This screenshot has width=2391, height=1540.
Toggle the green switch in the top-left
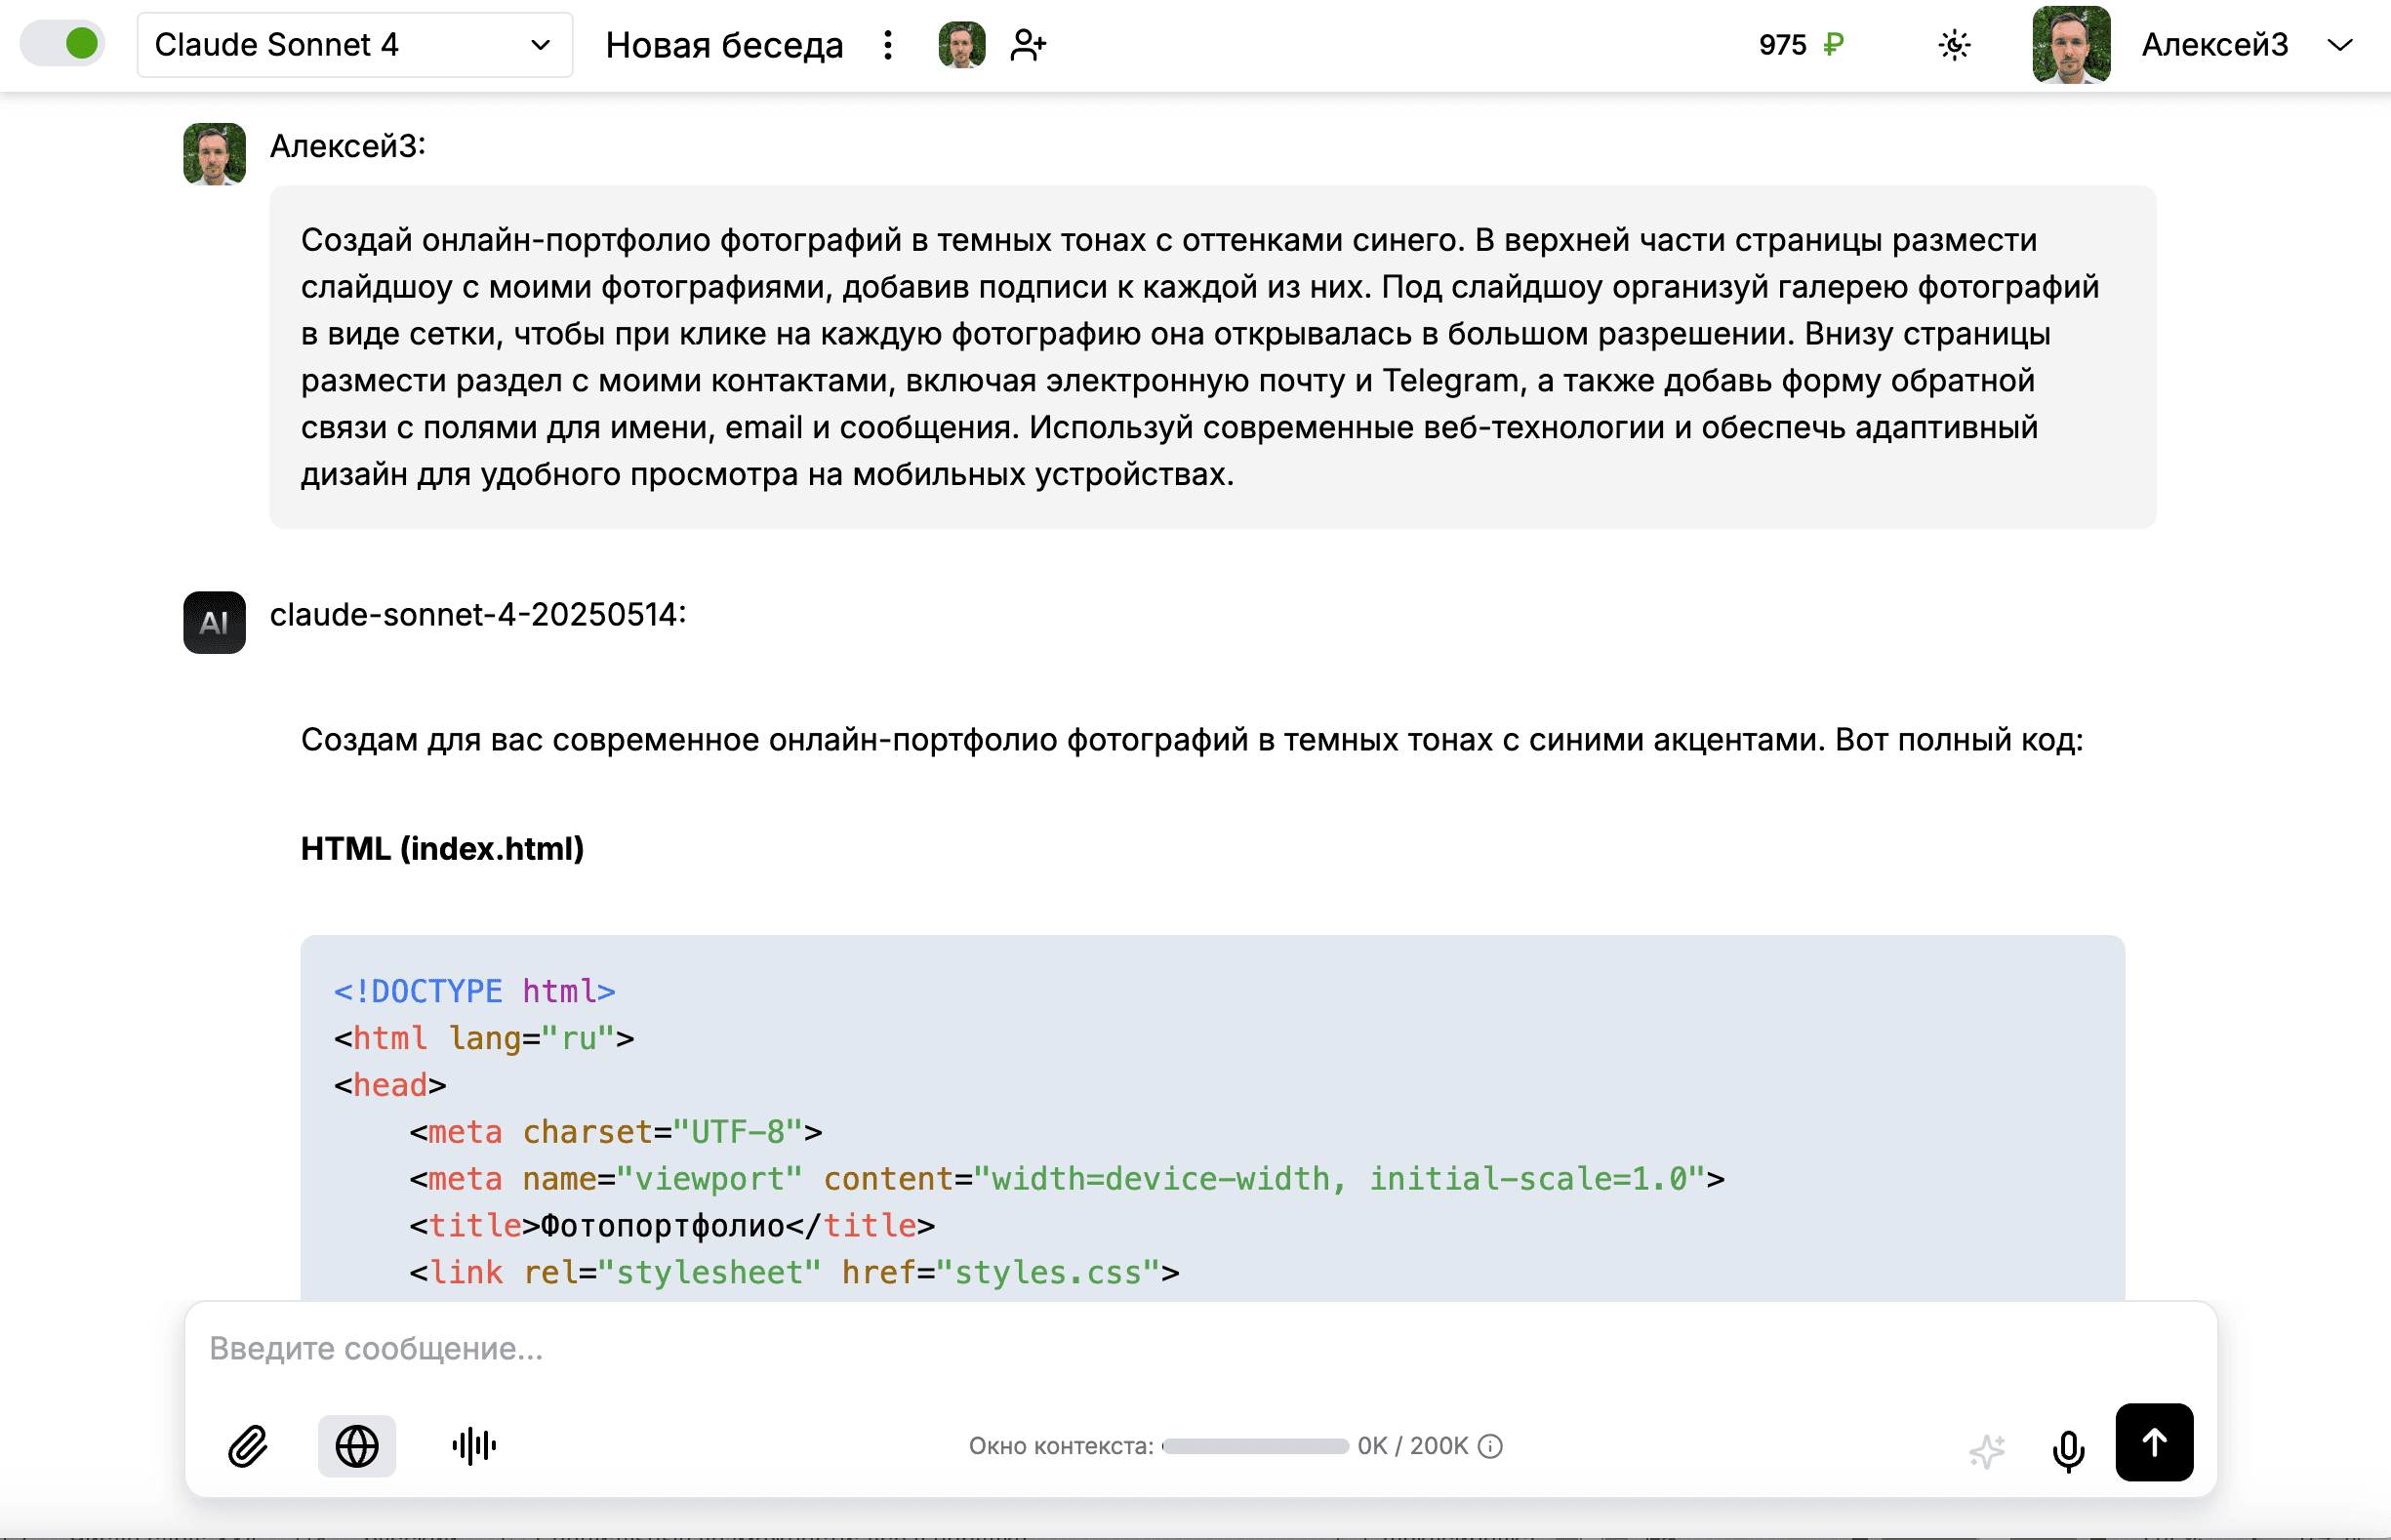[63, 44]
